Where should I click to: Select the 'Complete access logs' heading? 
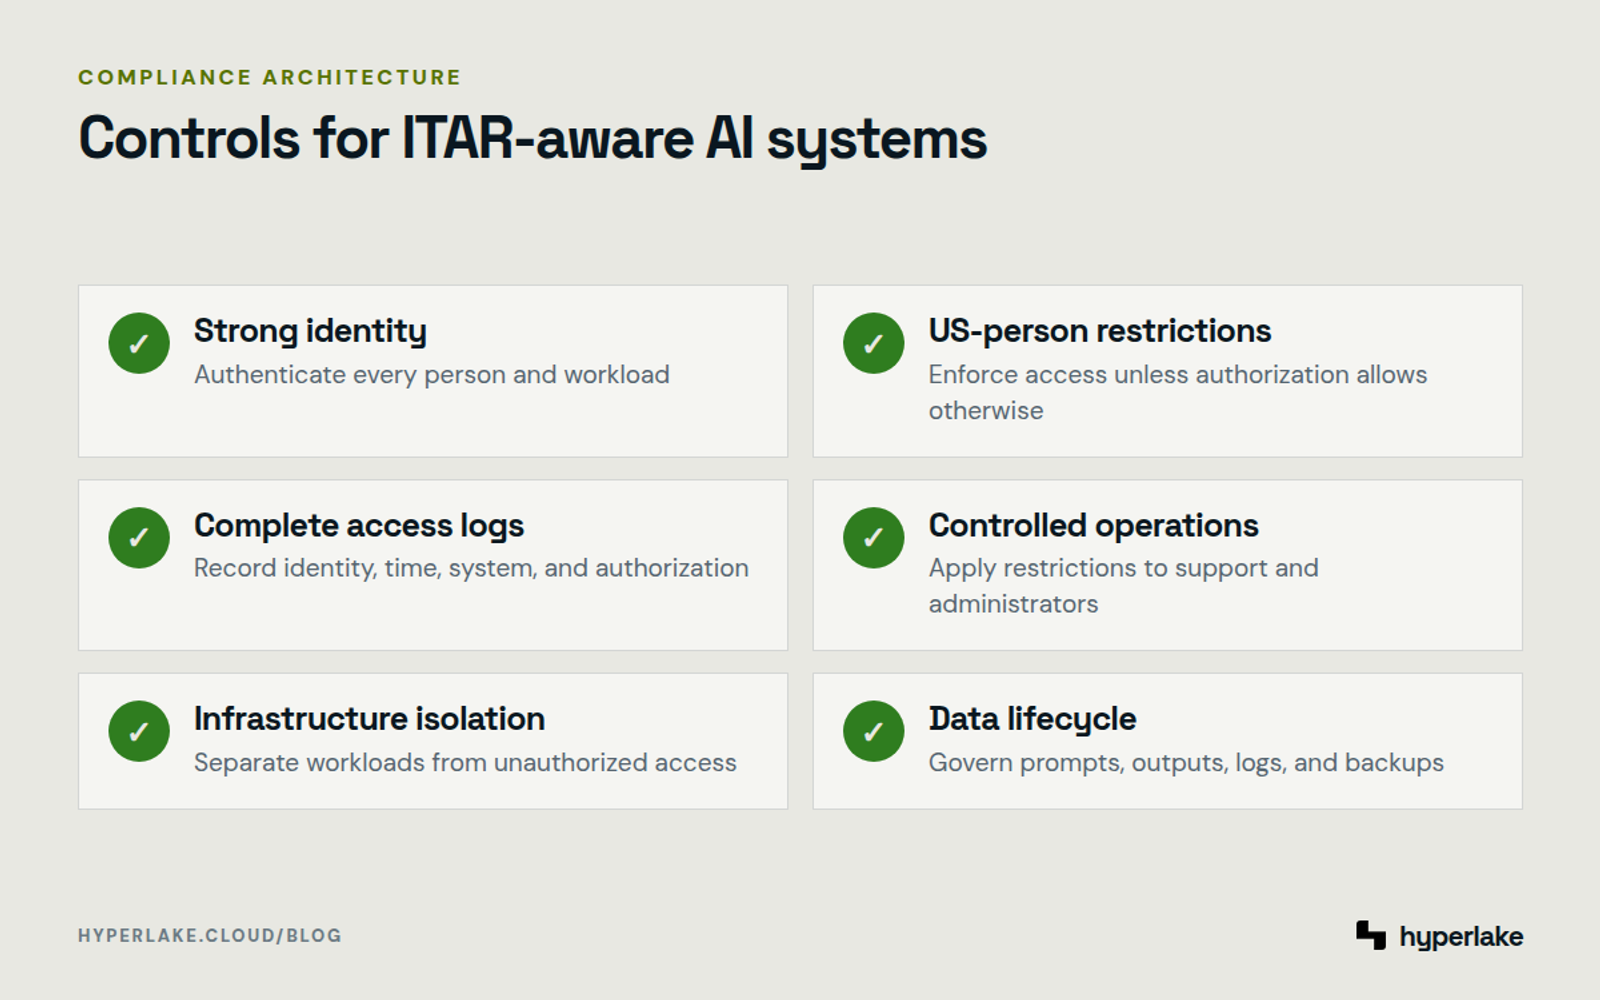[359, 526]
